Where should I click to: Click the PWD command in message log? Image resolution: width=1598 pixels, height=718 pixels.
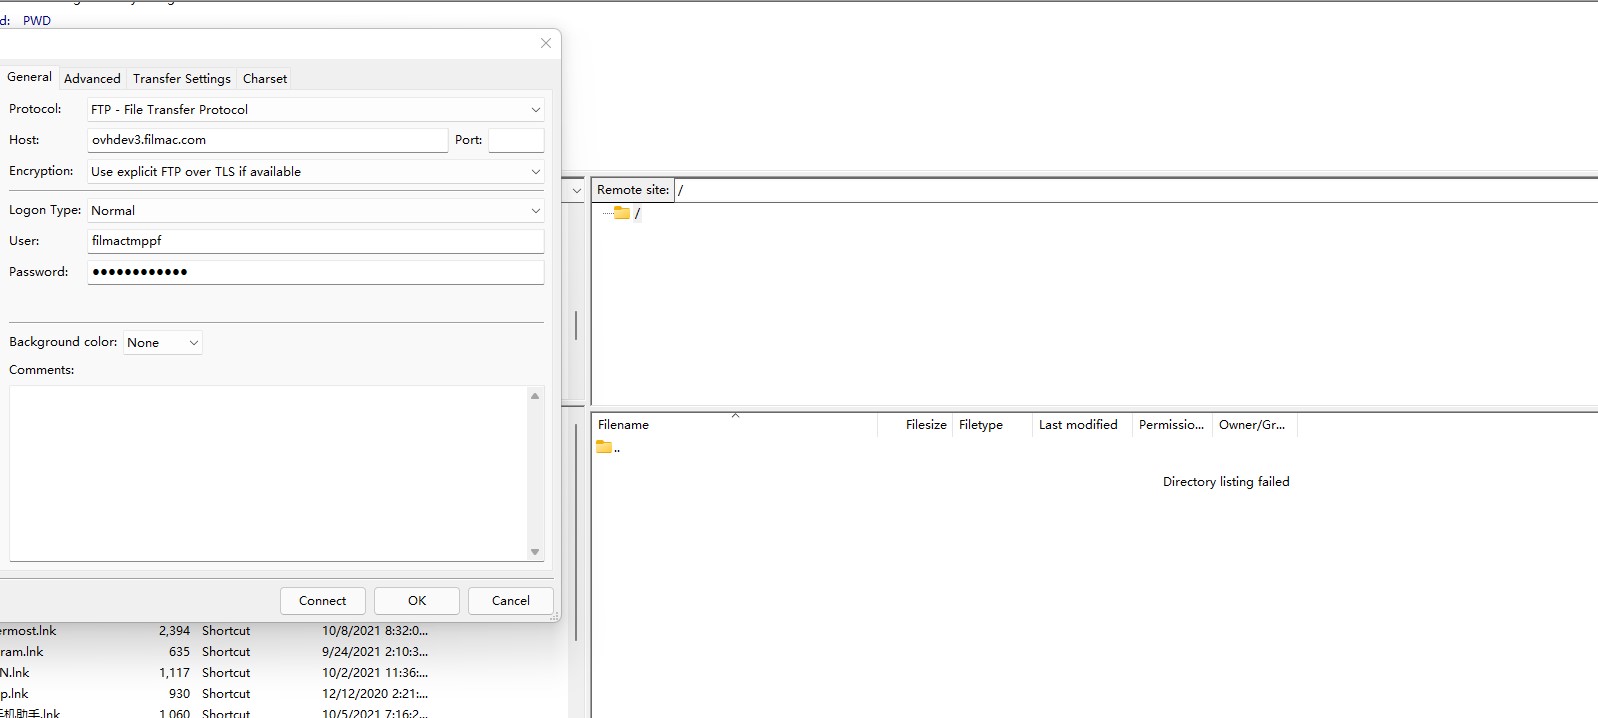tap(37, 20)
